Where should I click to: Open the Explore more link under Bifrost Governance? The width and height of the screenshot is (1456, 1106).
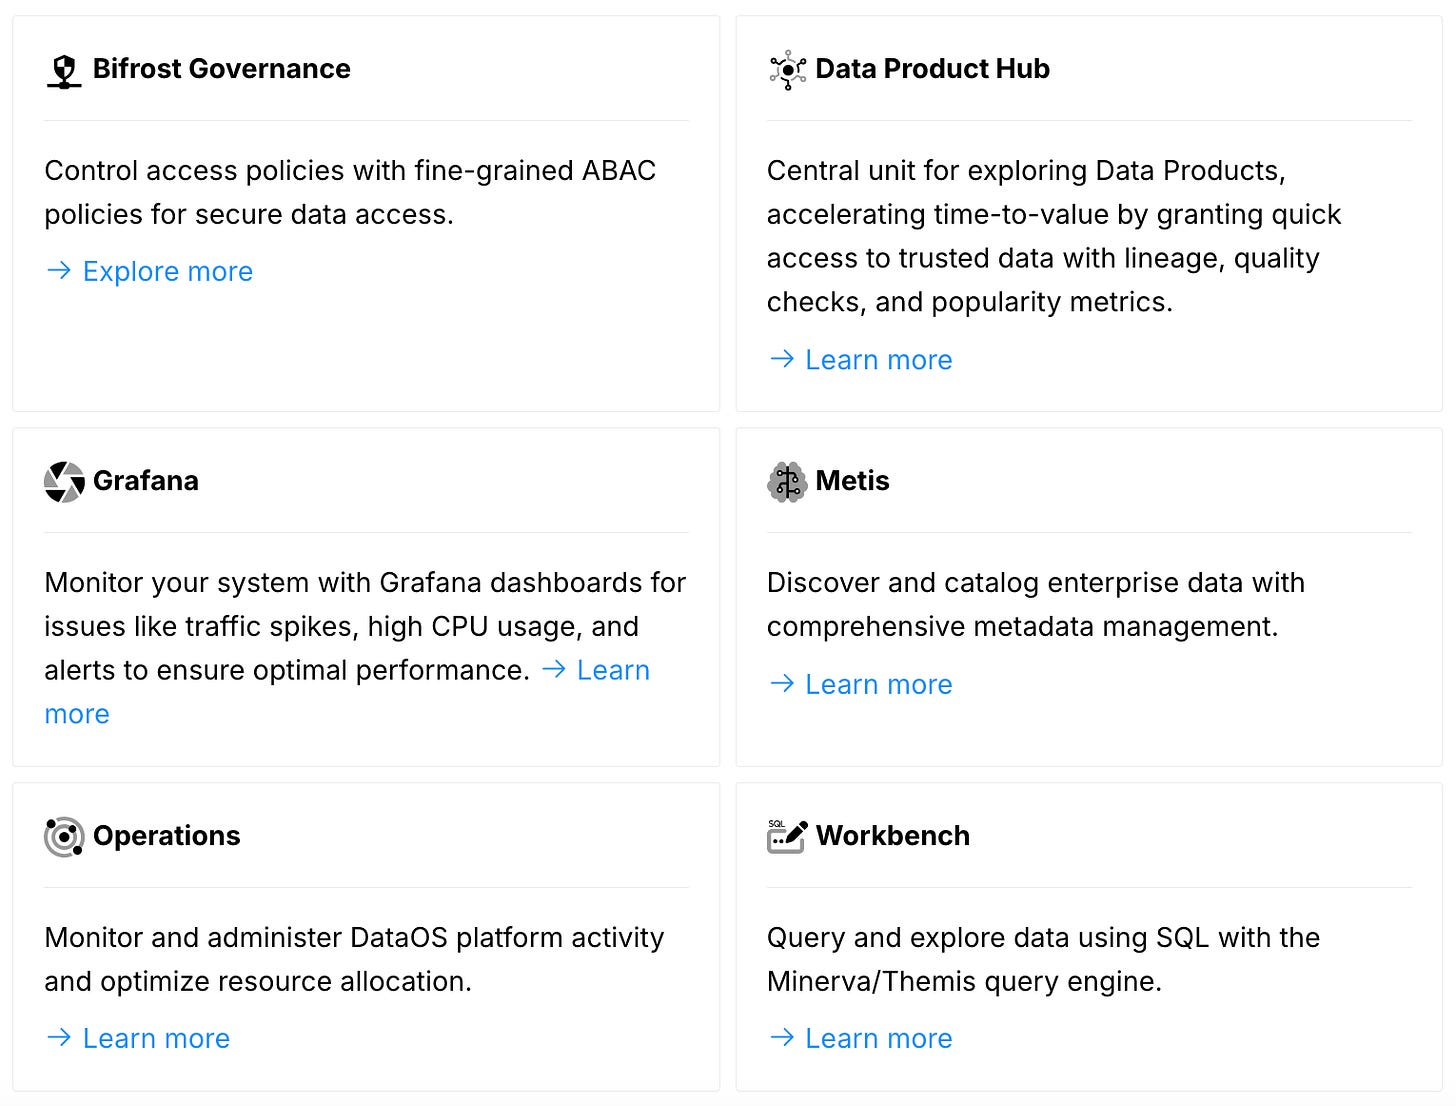(x=148, y=271)
